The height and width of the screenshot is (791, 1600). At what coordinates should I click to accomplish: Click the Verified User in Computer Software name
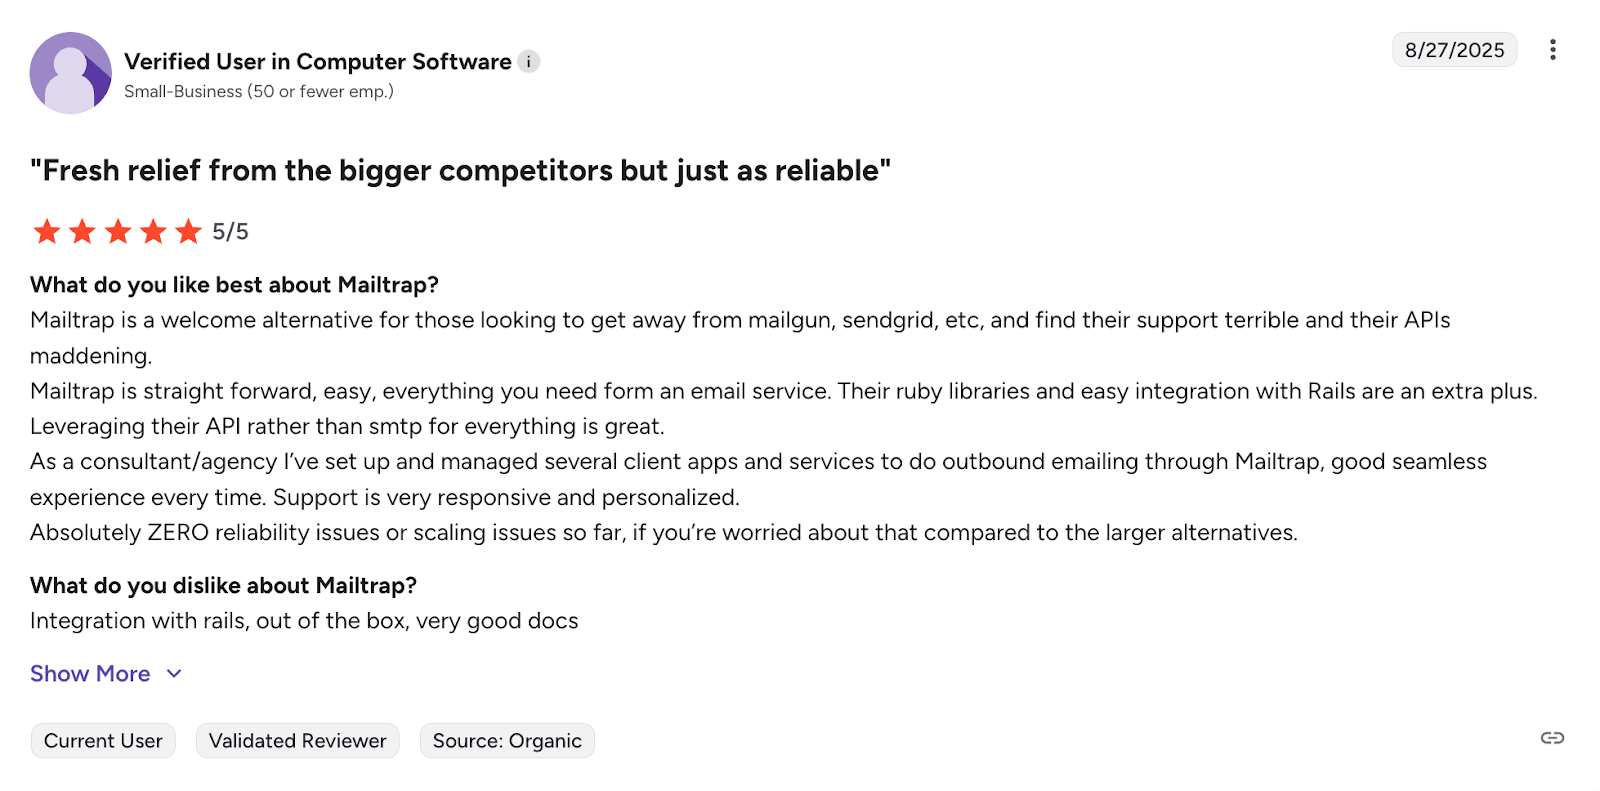[x=317, y=62]
